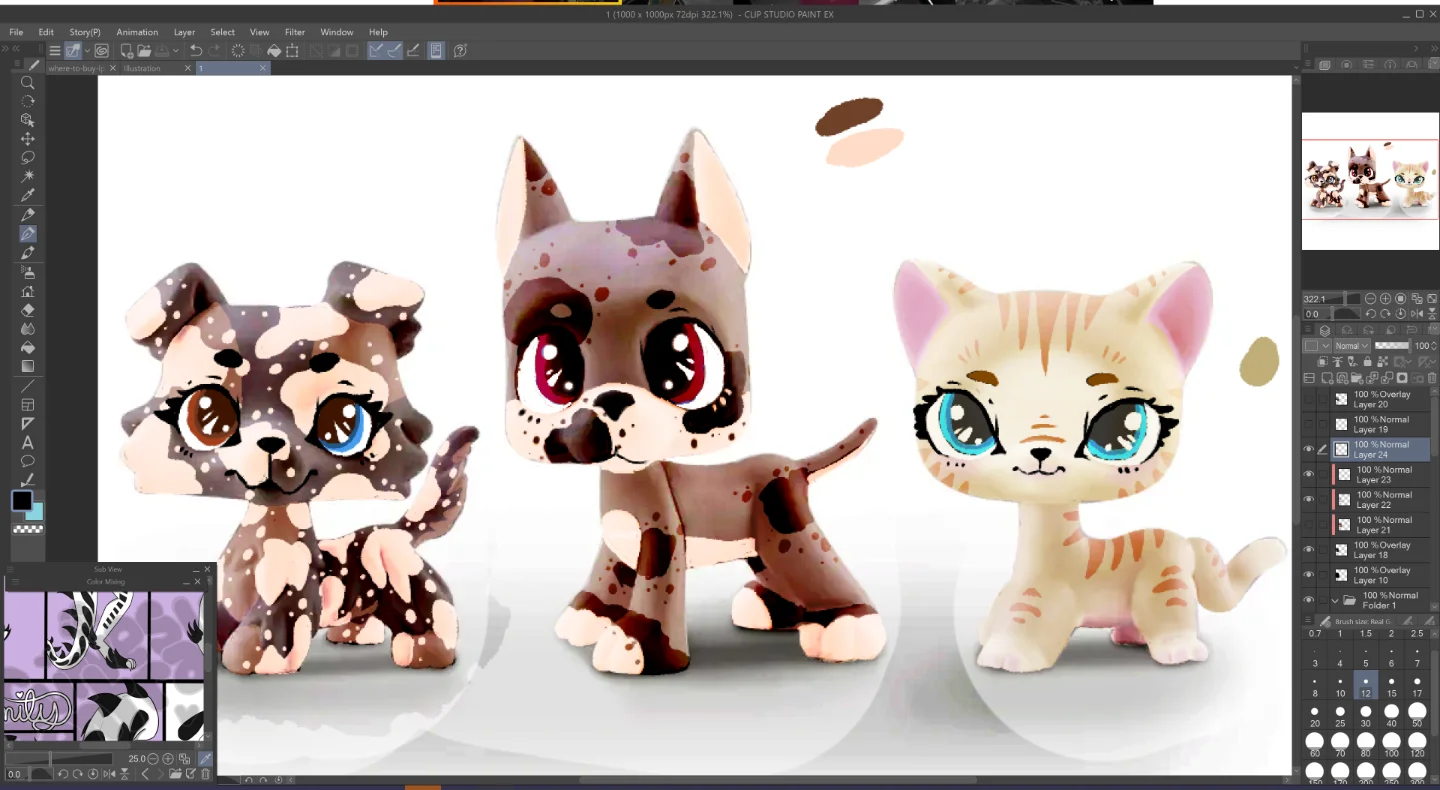Hide Layer 22 using its eye icon
Screen dimensions: 1440x790
pyautogui.click(x=1308, y=500)
